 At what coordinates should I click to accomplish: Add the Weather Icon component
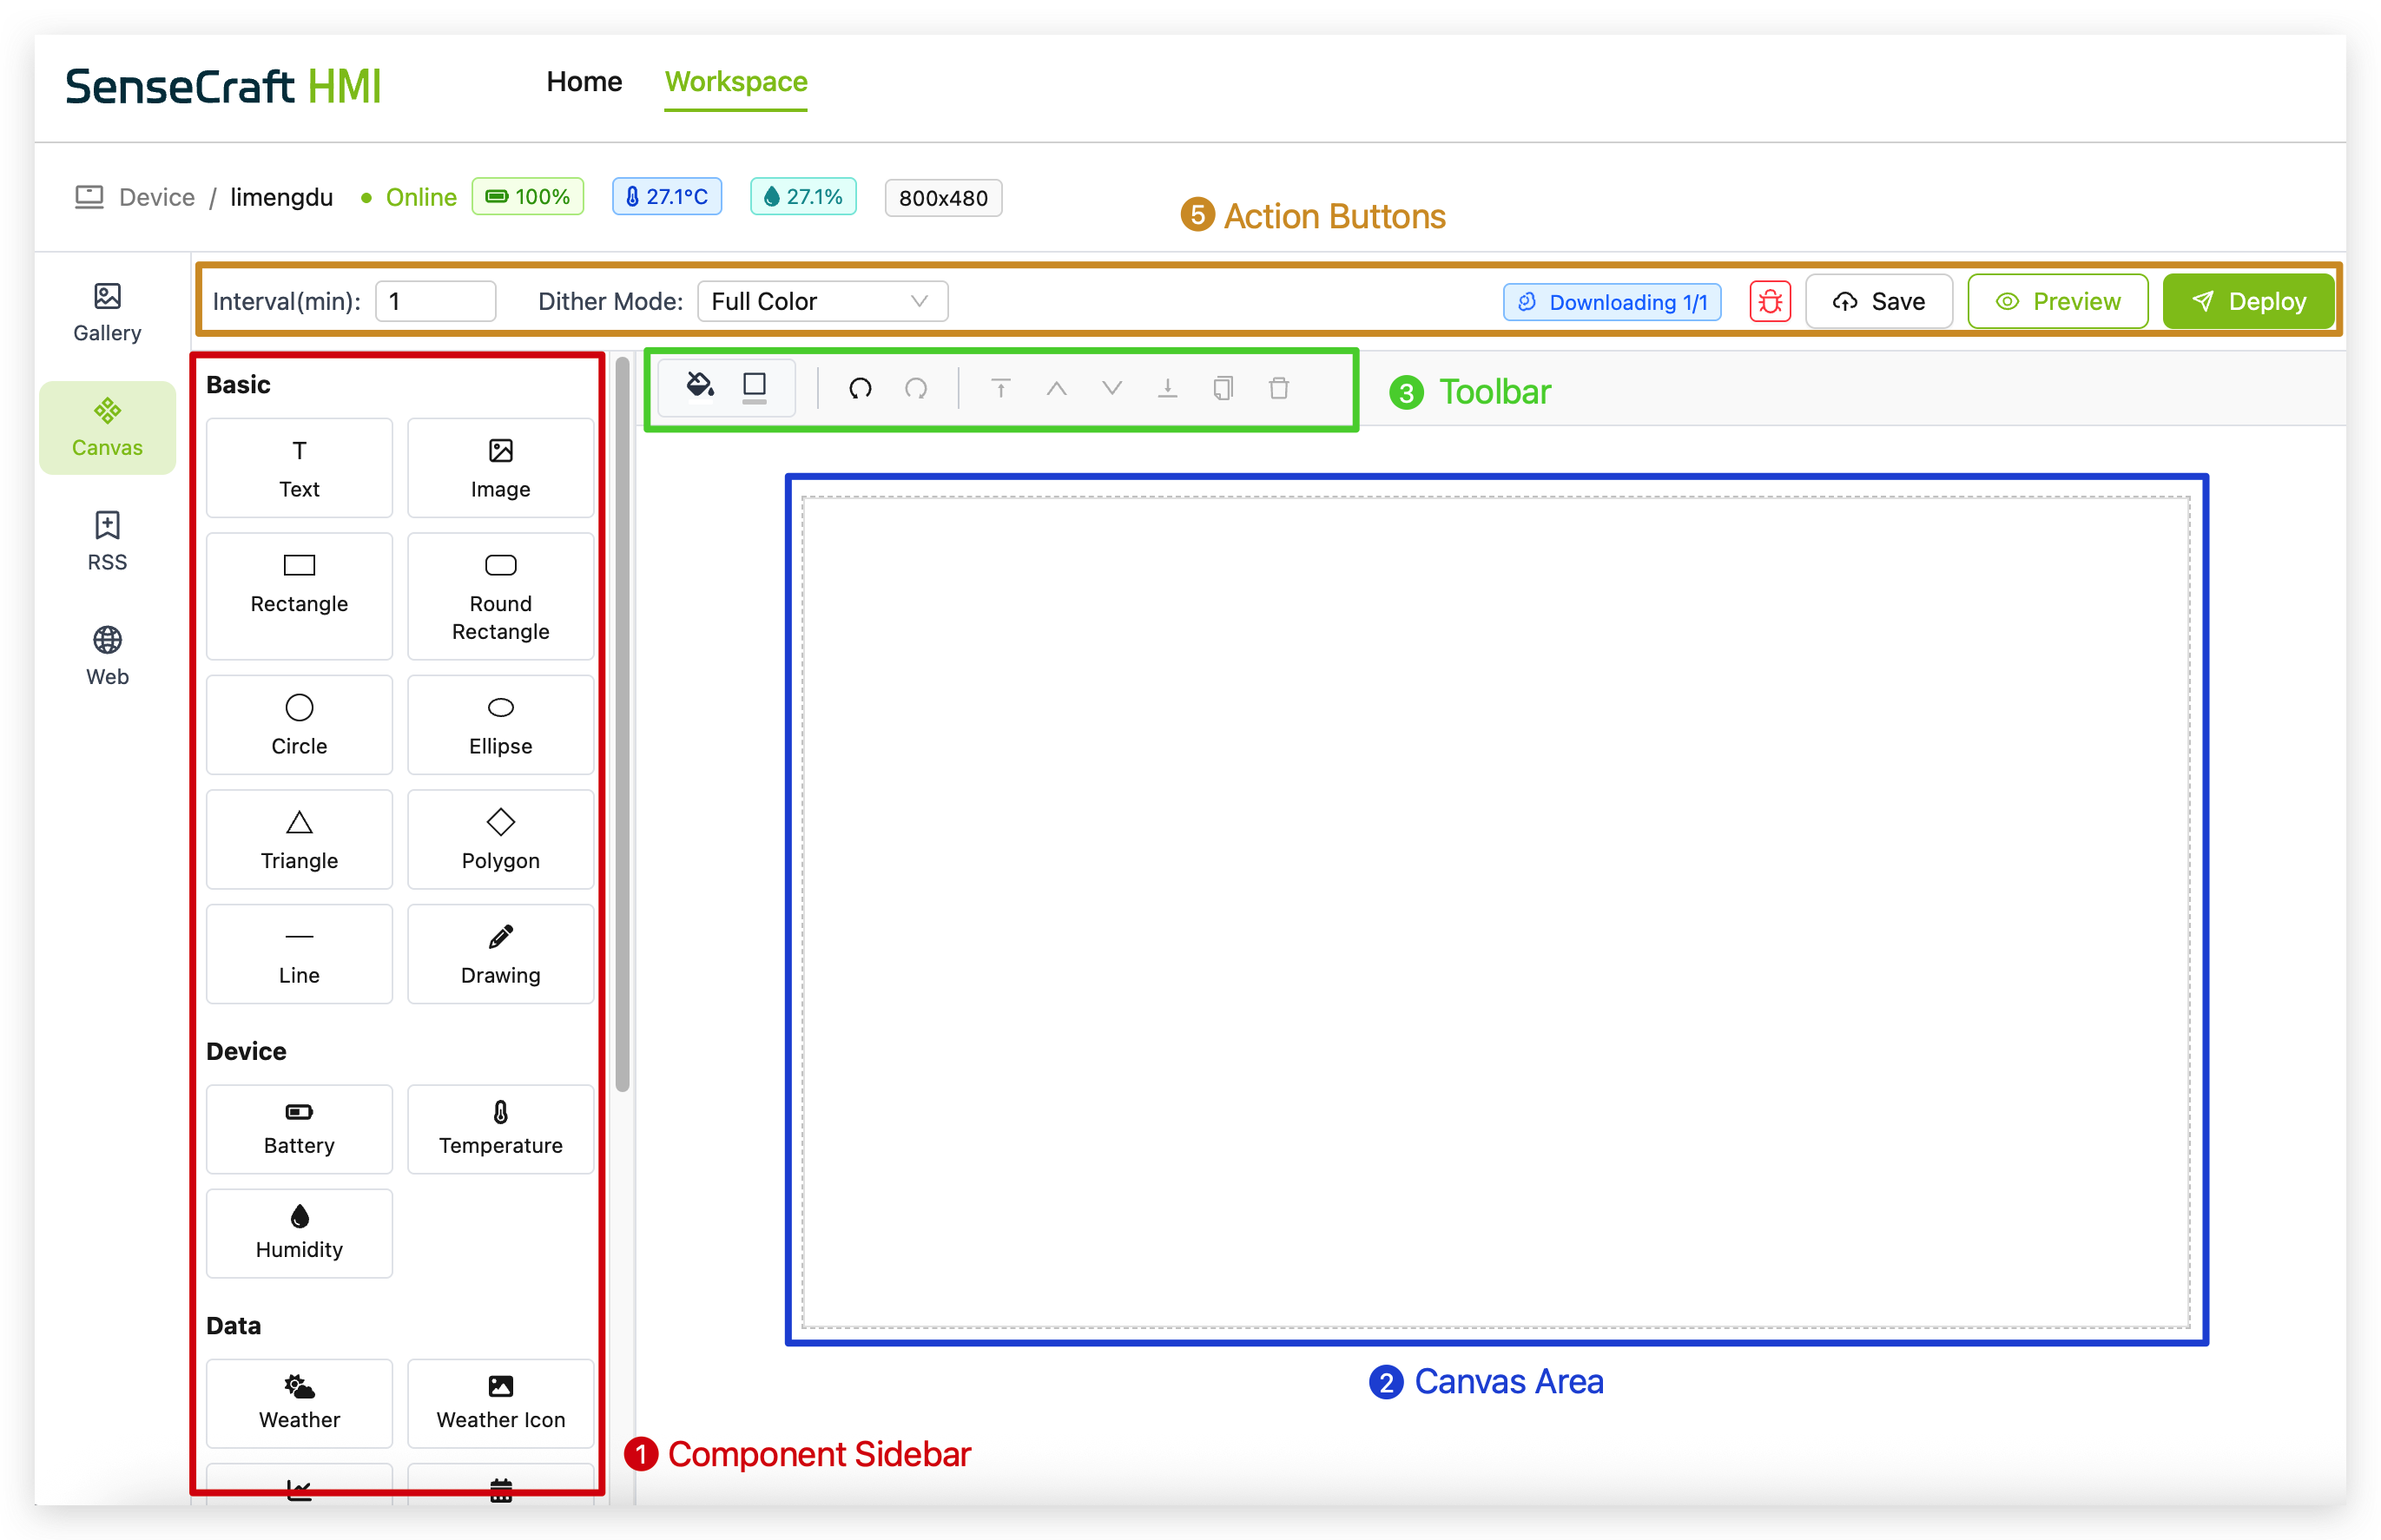coord(500,1402)
